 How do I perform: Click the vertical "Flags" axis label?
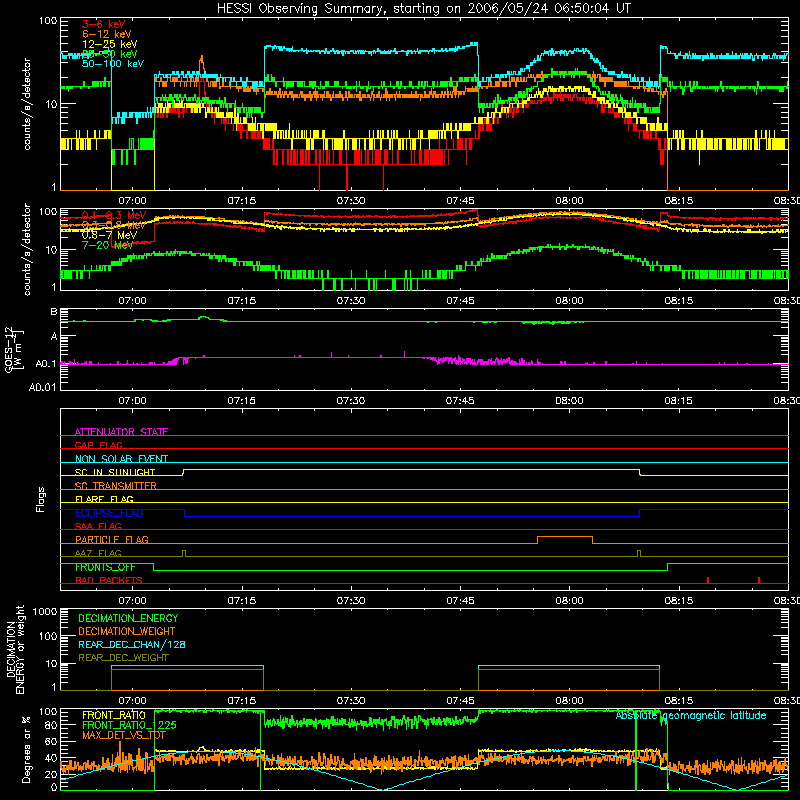(x=41, y=499)
